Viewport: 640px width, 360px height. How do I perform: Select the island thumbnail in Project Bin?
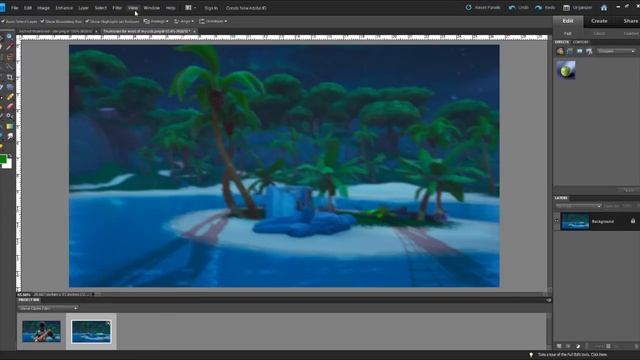point(91,331)
